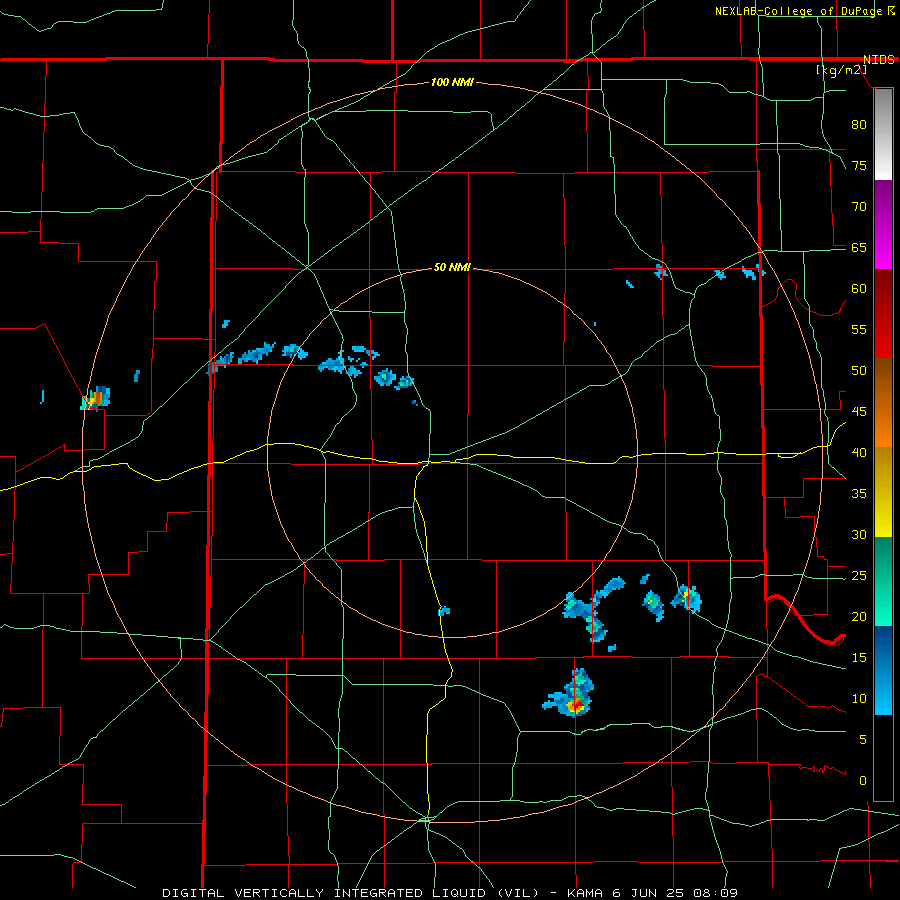Click the legend value 0
Screen dimensions: 900x900
coord(863,781)
